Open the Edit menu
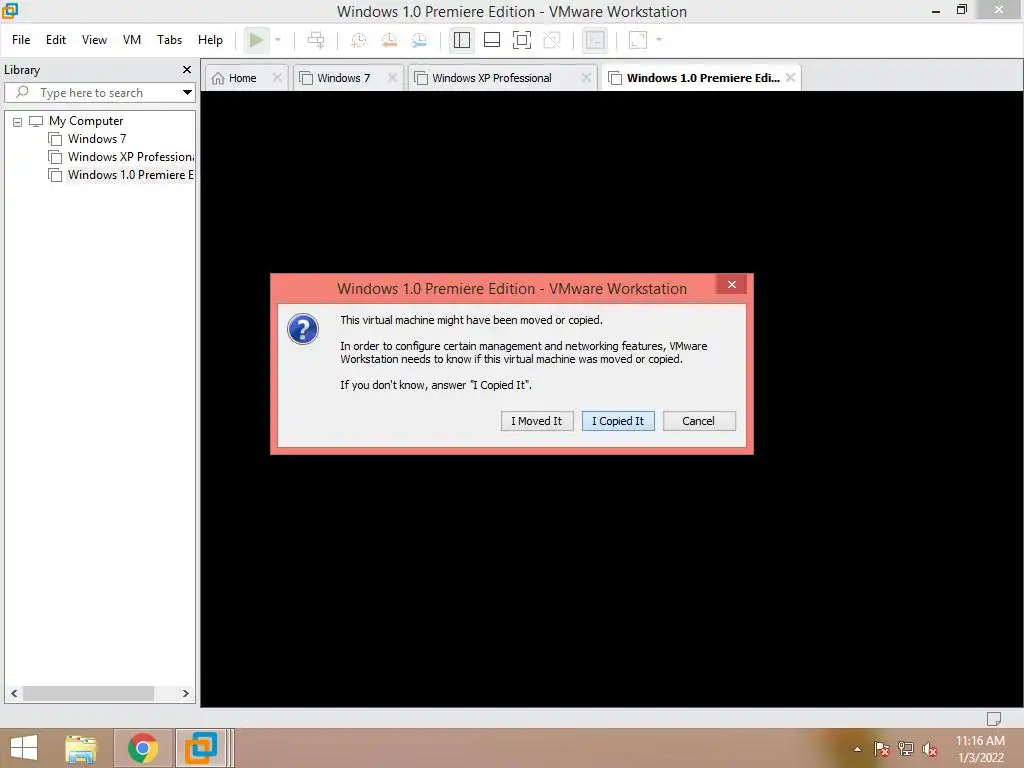Viewport: 1024px width, 768px height. point(56,40)
